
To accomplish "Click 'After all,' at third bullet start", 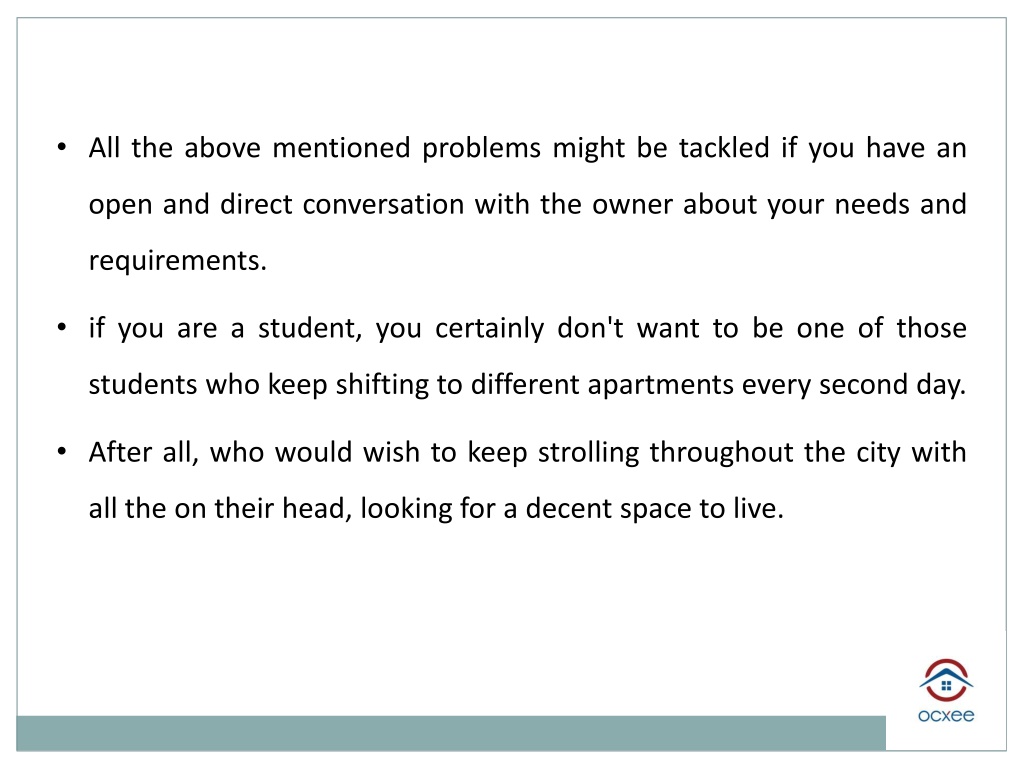I will [x=144, y=452].
